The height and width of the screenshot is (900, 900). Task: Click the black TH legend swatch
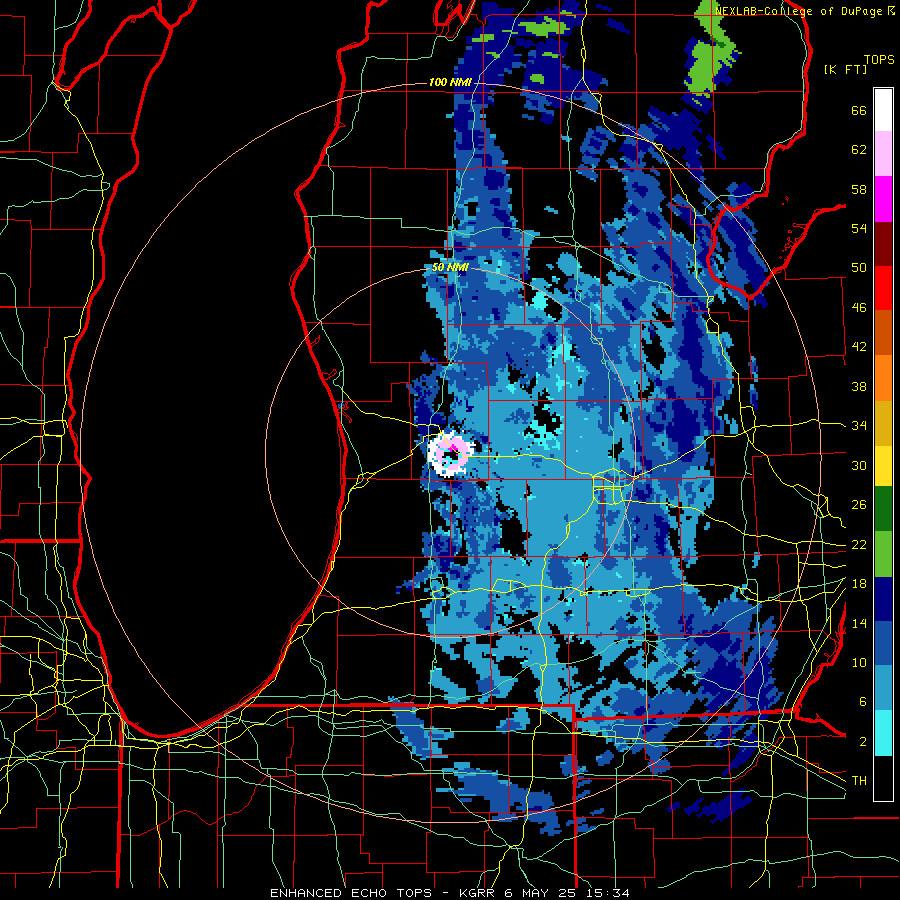883,778
